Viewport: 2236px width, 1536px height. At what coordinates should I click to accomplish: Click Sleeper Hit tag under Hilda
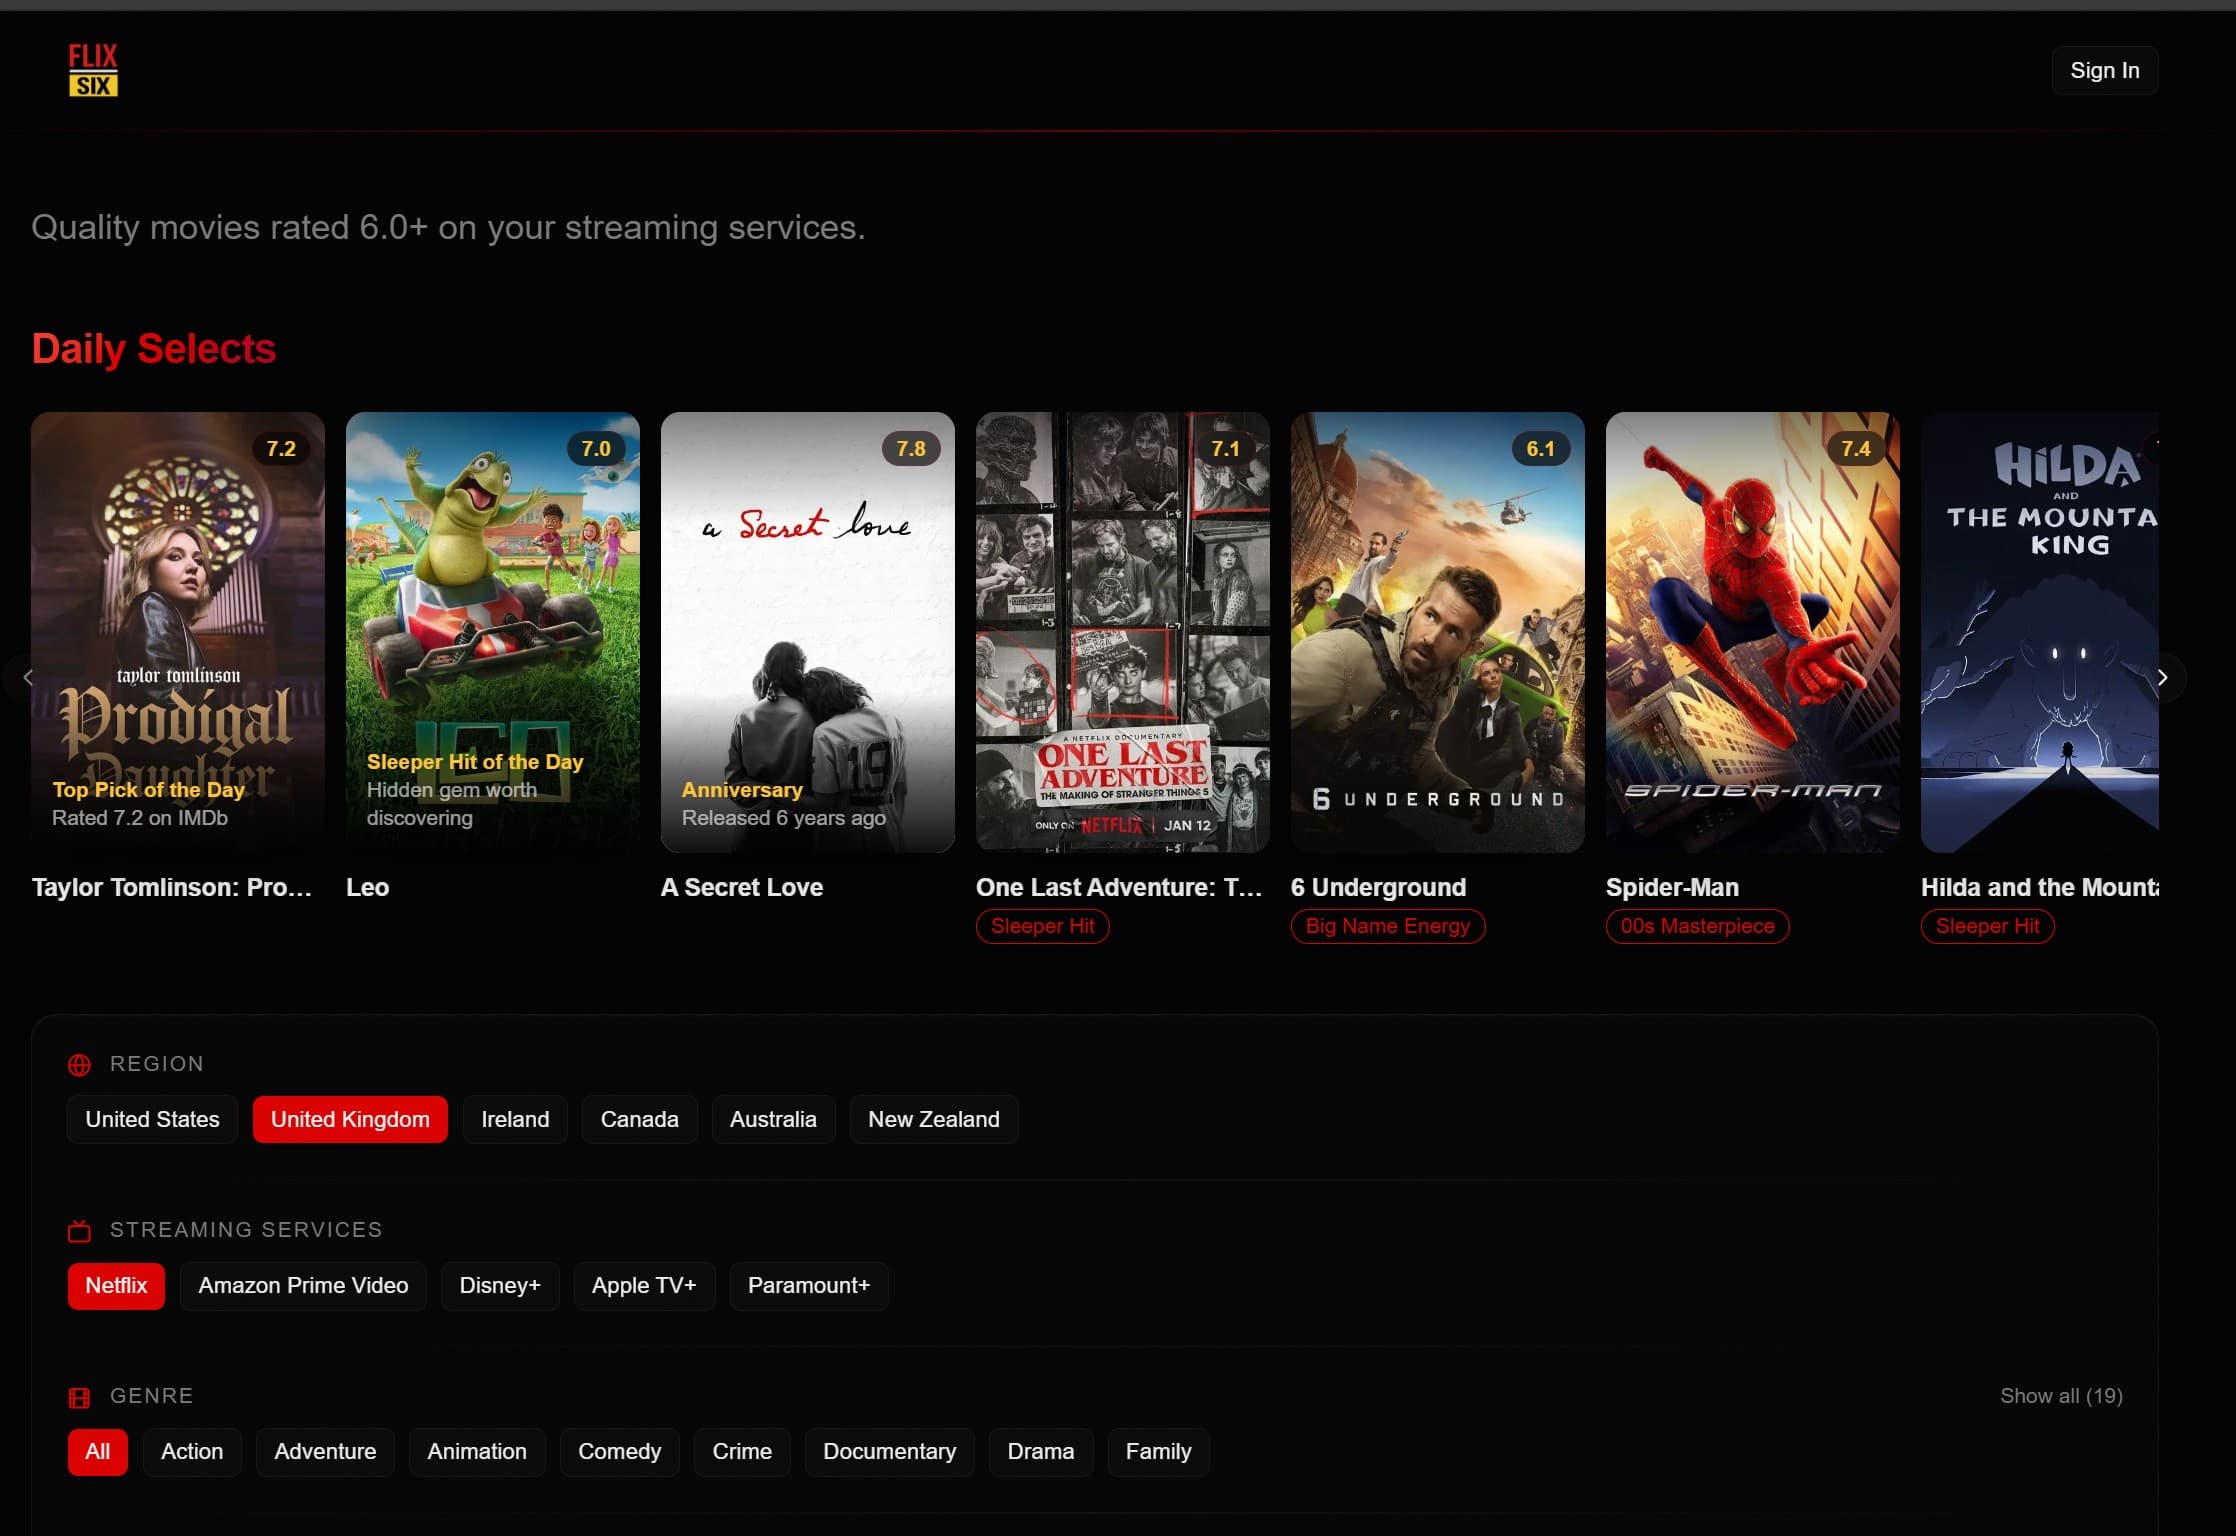click(x=1988, y=926)
